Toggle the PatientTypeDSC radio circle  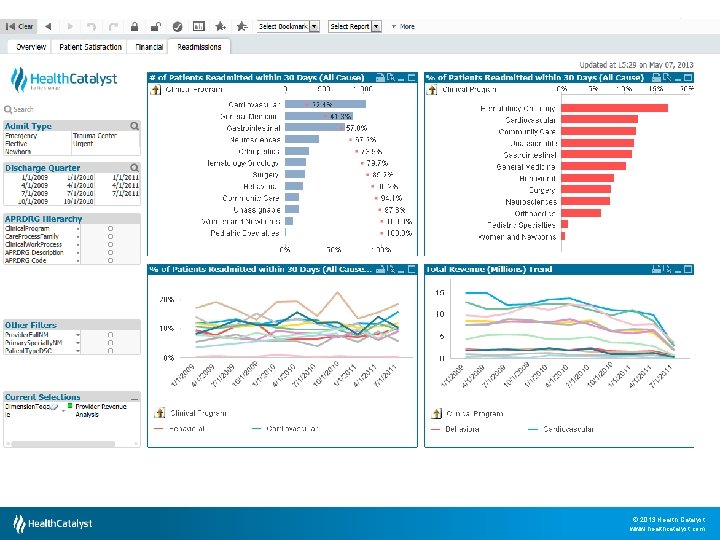coord(110,350)
